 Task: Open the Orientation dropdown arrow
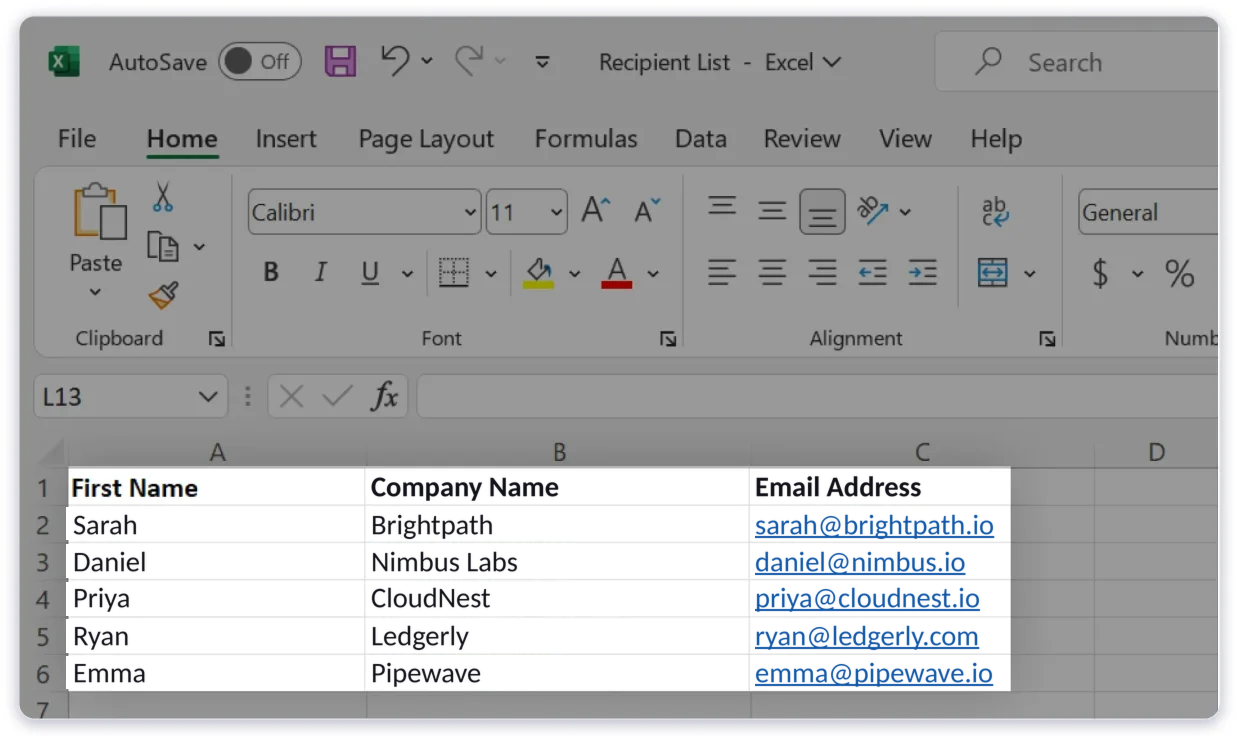coord(905,212)
